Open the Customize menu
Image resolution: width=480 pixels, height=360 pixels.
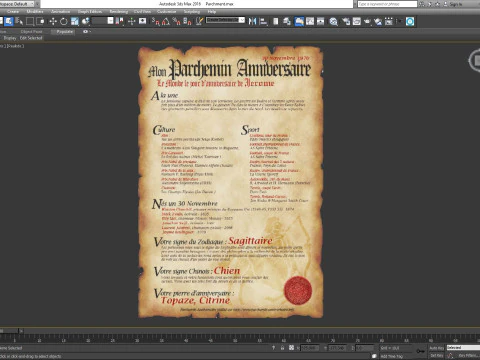[x=166, y=11]
